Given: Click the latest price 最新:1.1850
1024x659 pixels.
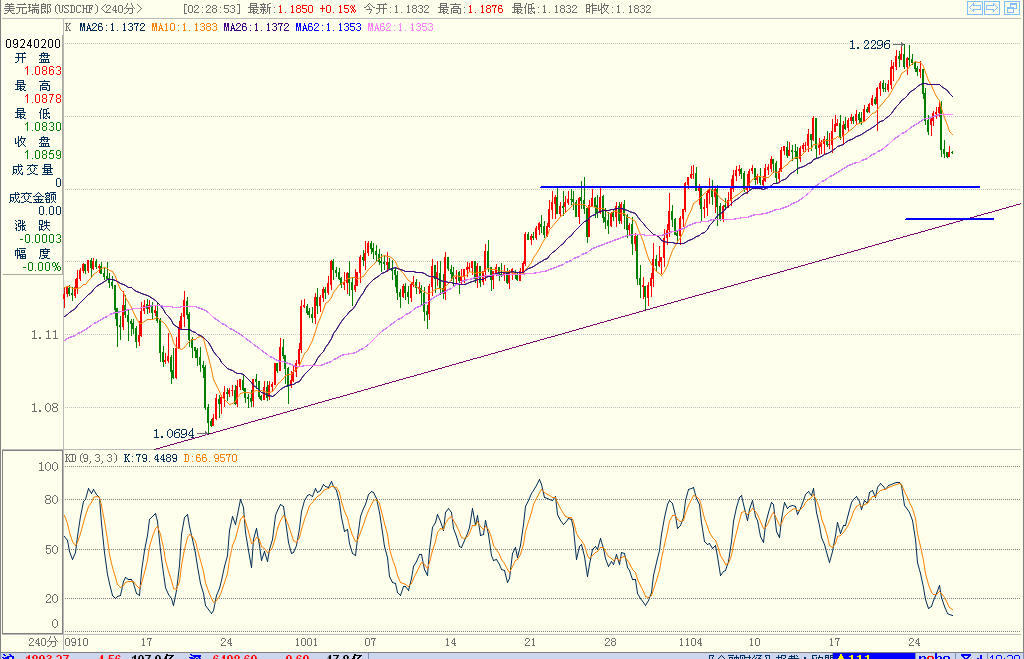Looking at the screenshot, I should tap(281, 9).
